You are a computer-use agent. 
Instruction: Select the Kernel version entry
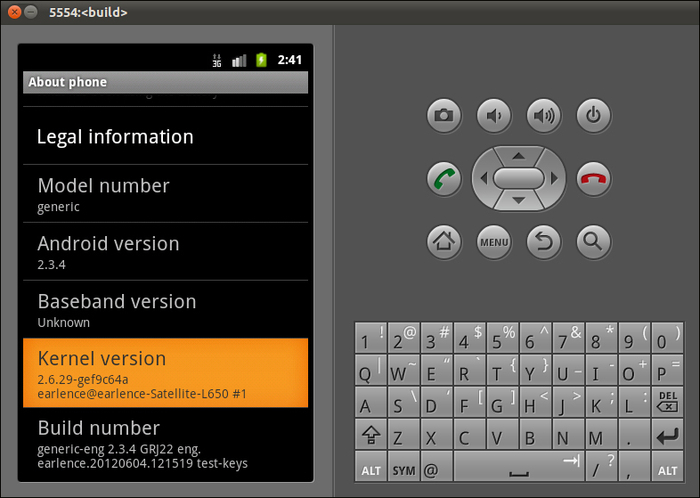(165, 373)
